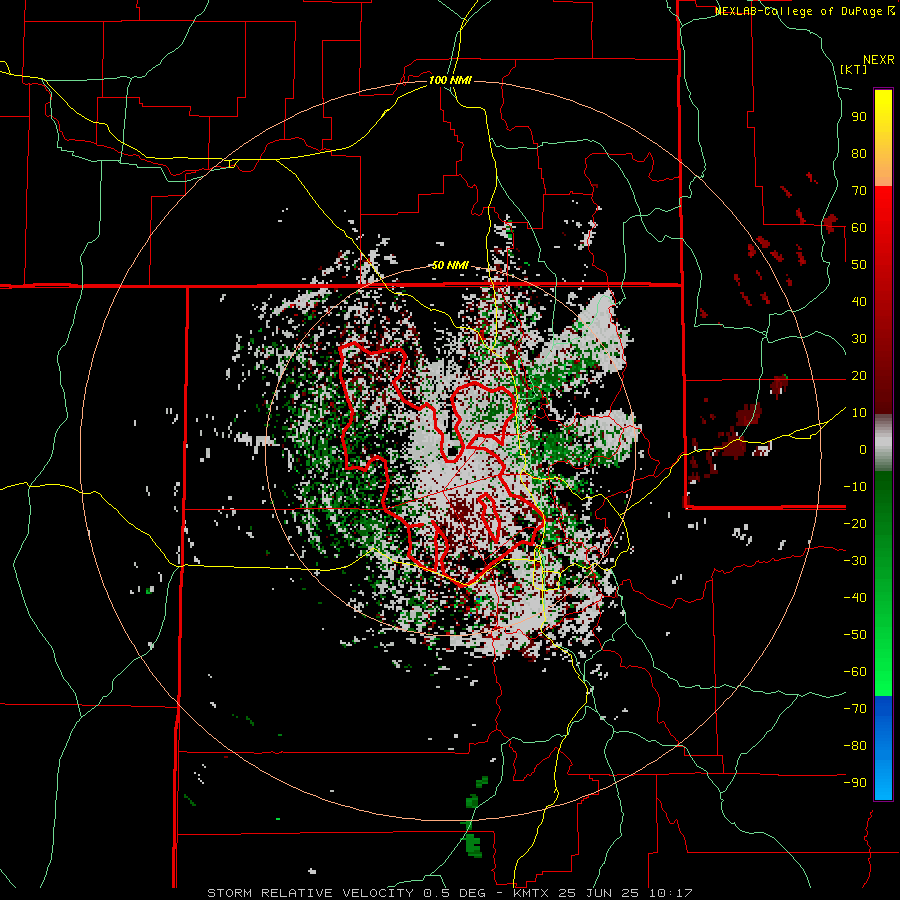Click the 70 value on the velocity scale
The image size is (900, 900).
[x=859, y=191]
